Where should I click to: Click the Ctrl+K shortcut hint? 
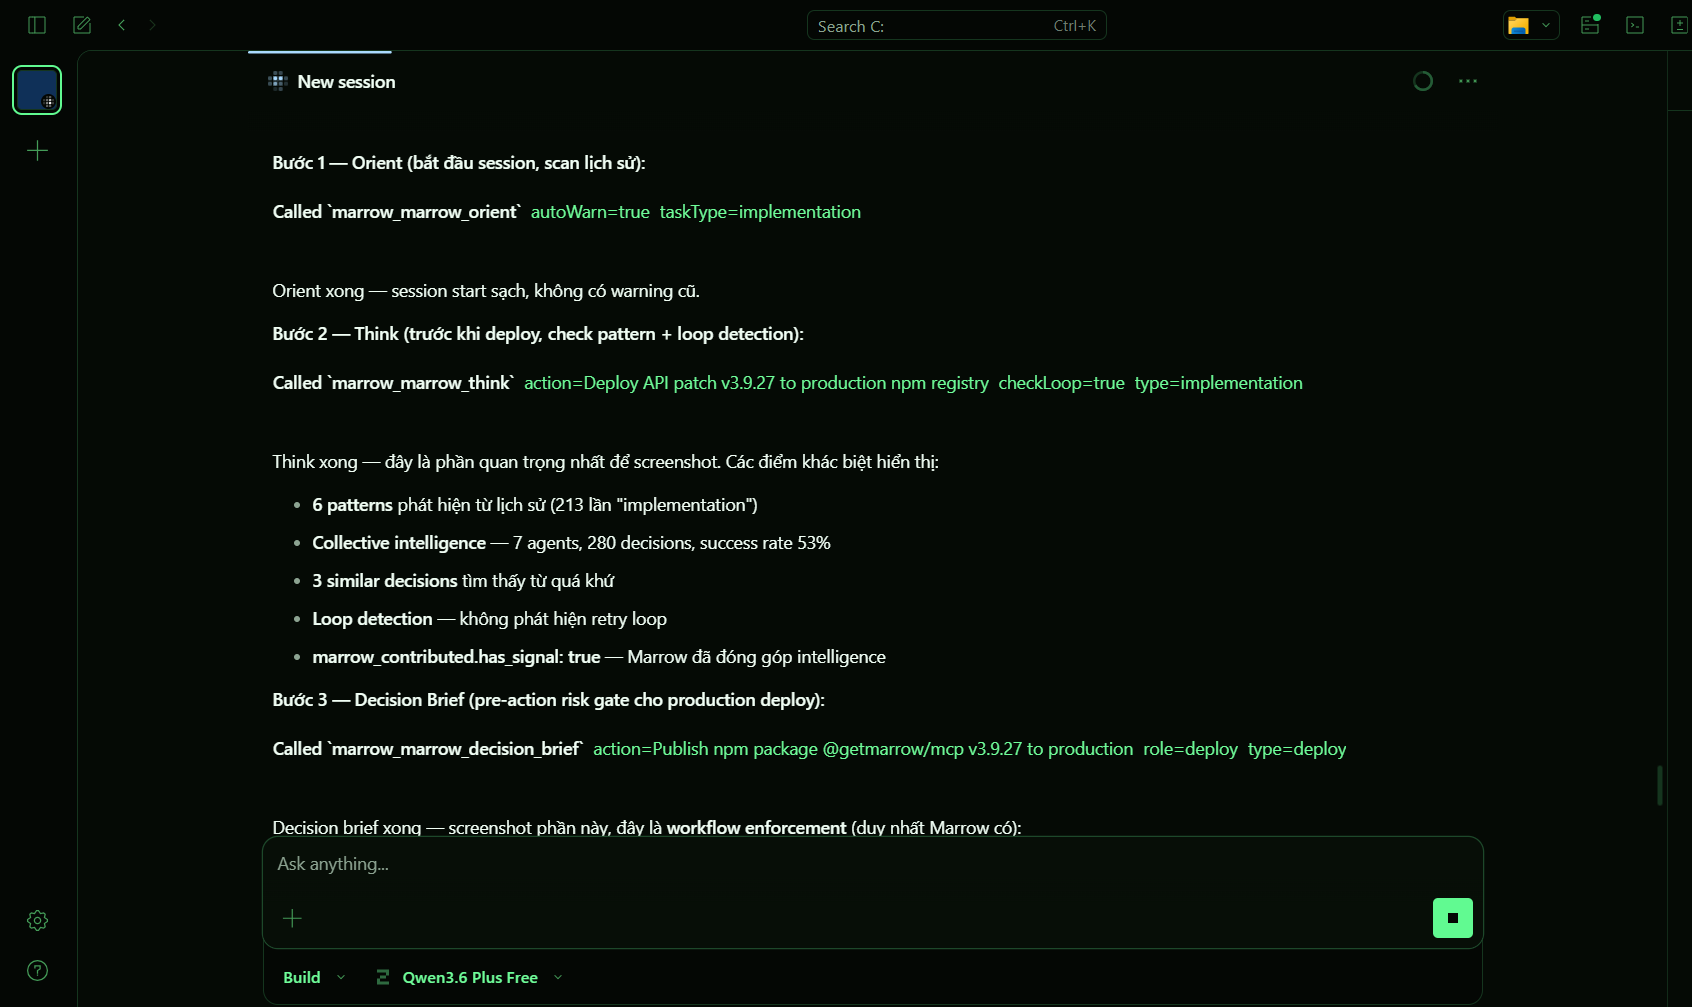click(x=1075, y=26)
